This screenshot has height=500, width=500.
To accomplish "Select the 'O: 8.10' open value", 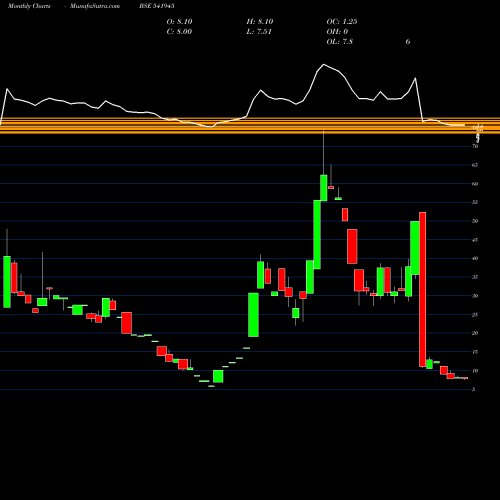I will [x=179, y=22].
